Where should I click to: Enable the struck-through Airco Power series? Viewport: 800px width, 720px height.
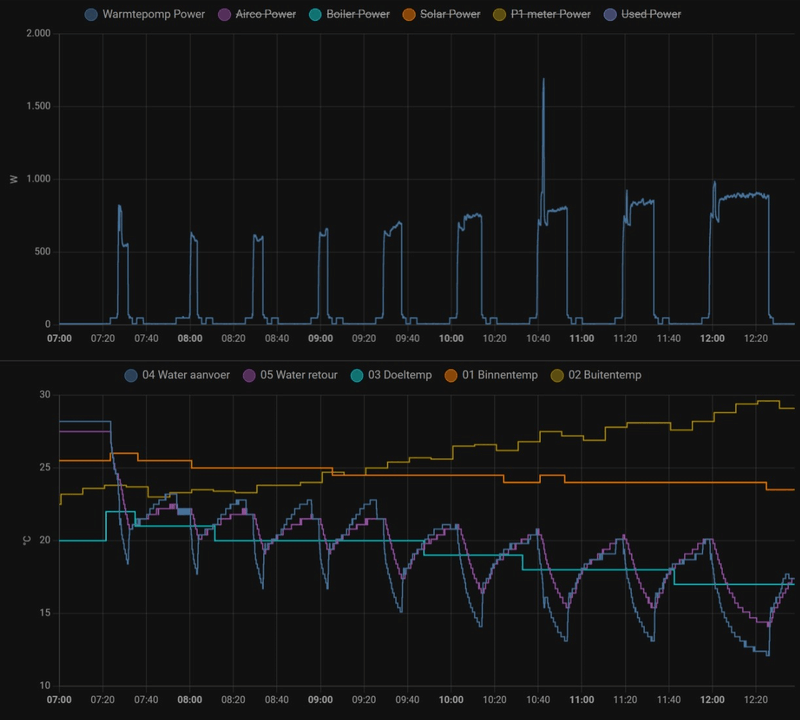click(x=257, y=14)
